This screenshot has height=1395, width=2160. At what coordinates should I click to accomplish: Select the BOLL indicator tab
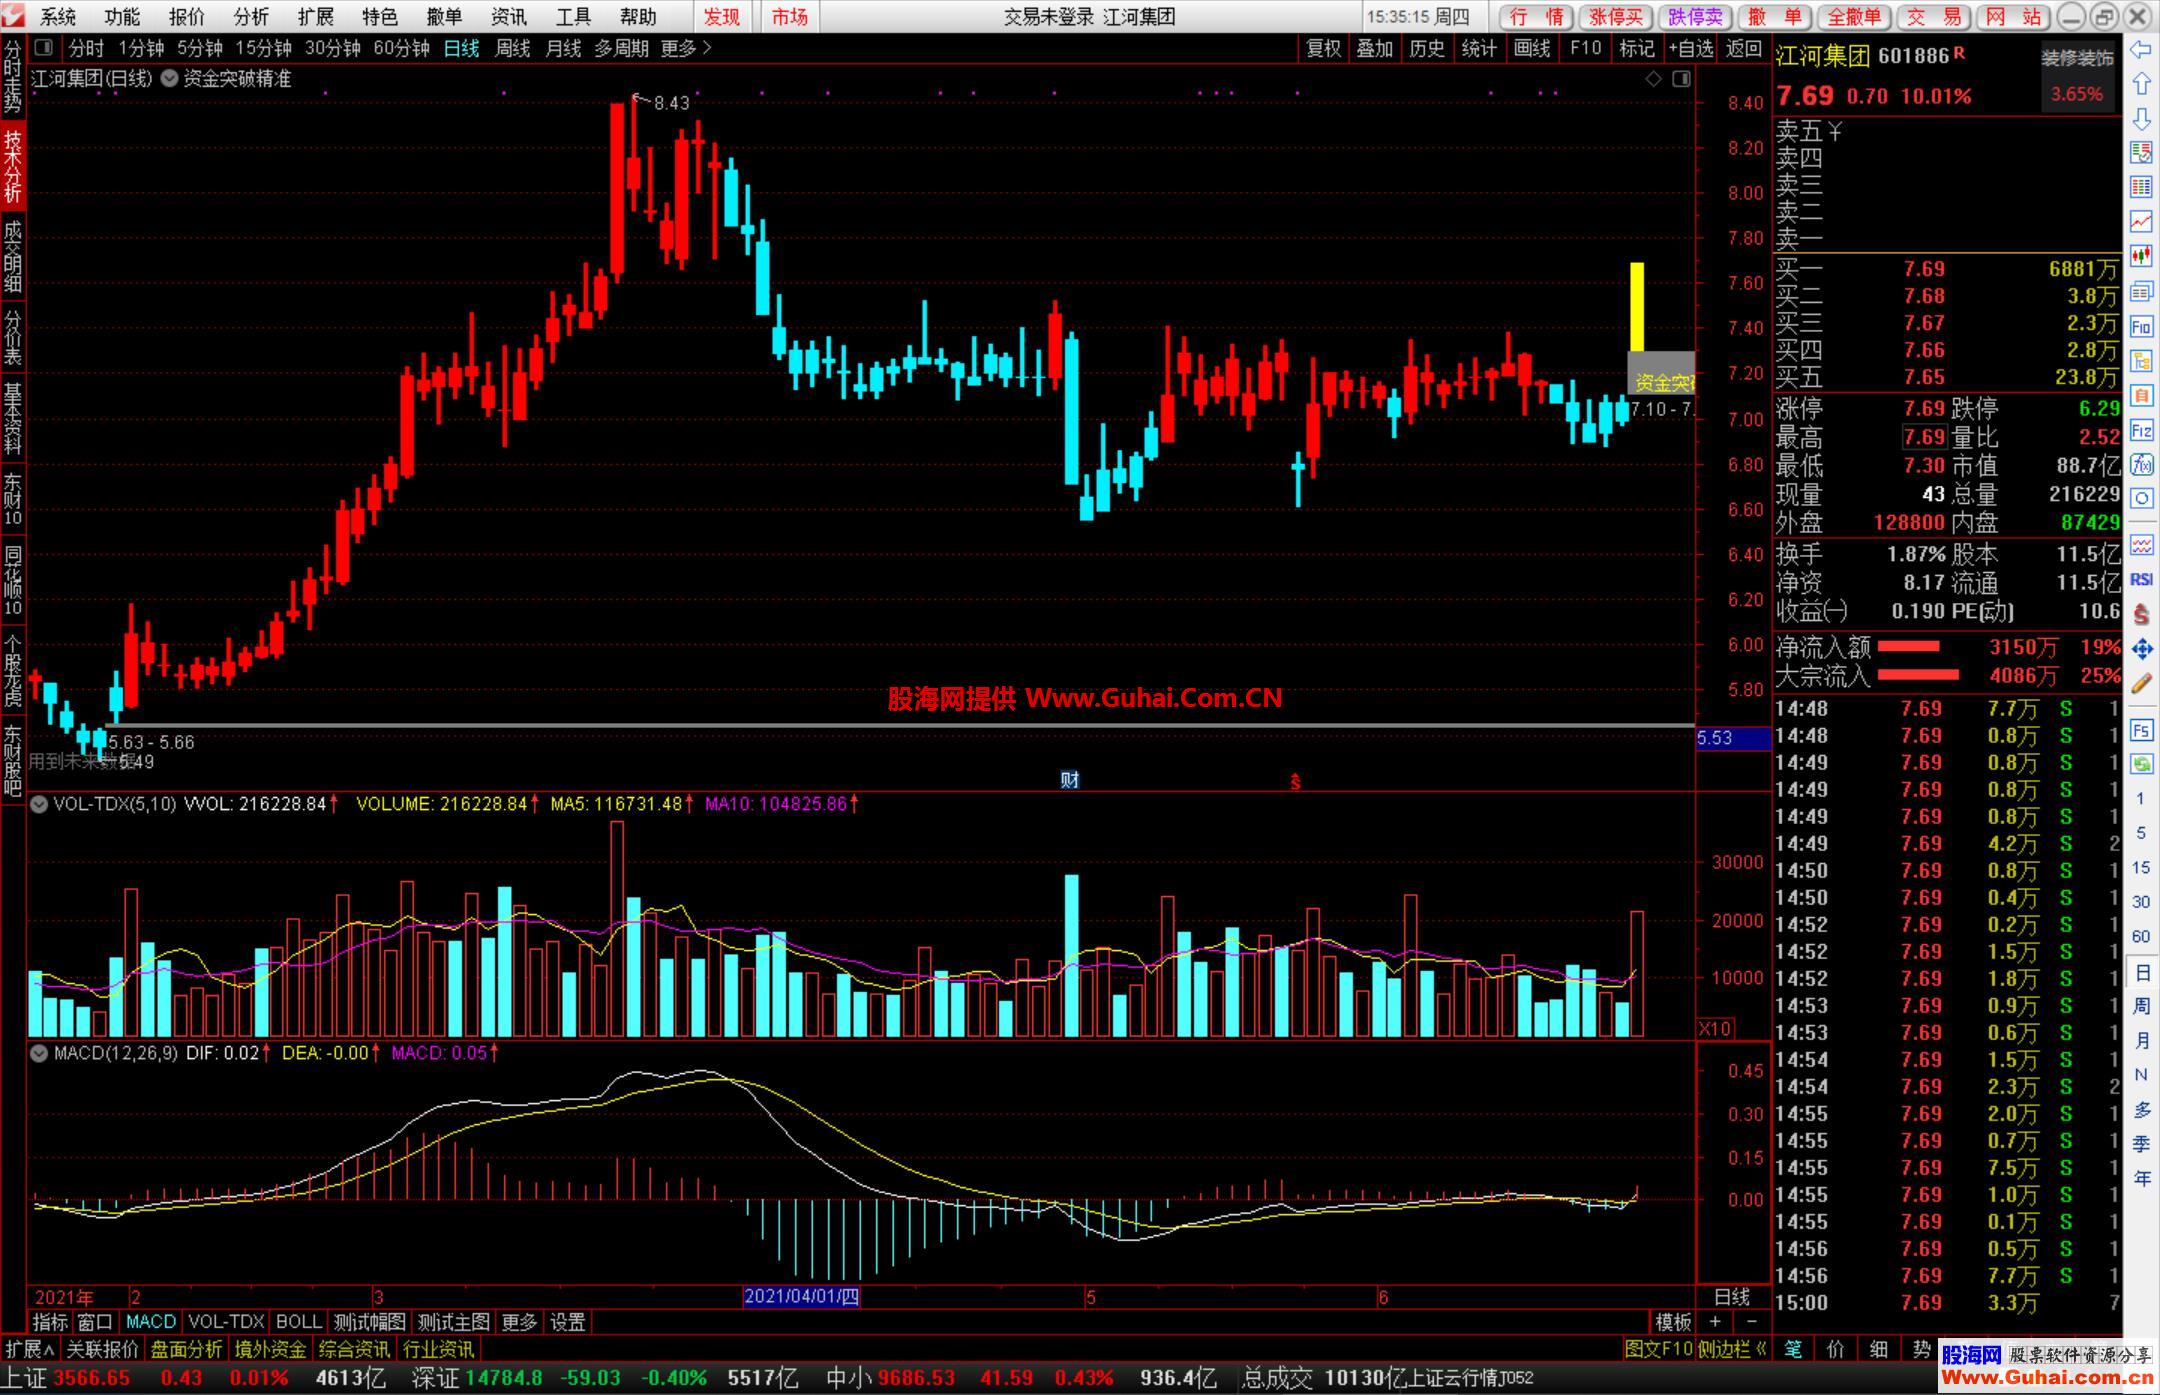298,1322
